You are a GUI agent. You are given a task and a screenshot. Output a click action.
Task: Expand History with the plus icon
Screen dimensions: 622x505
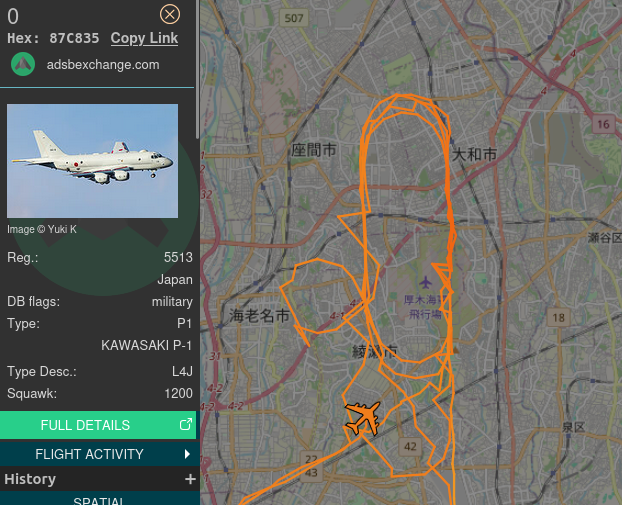point(190,479)
